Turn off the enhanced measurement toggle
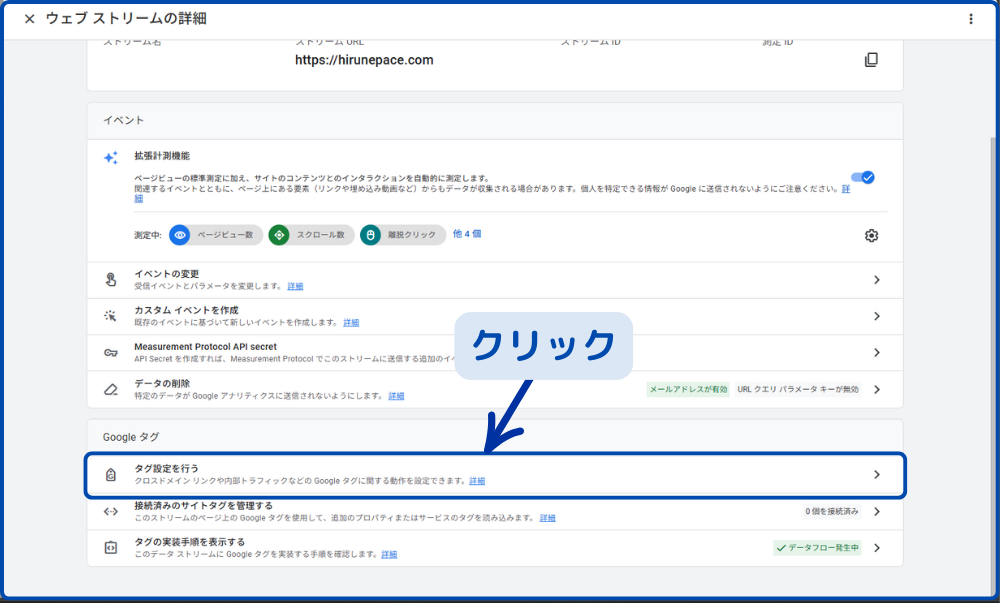Image resolution: width=1000 pixels, height=603 pixels. (x=862, y=177)
